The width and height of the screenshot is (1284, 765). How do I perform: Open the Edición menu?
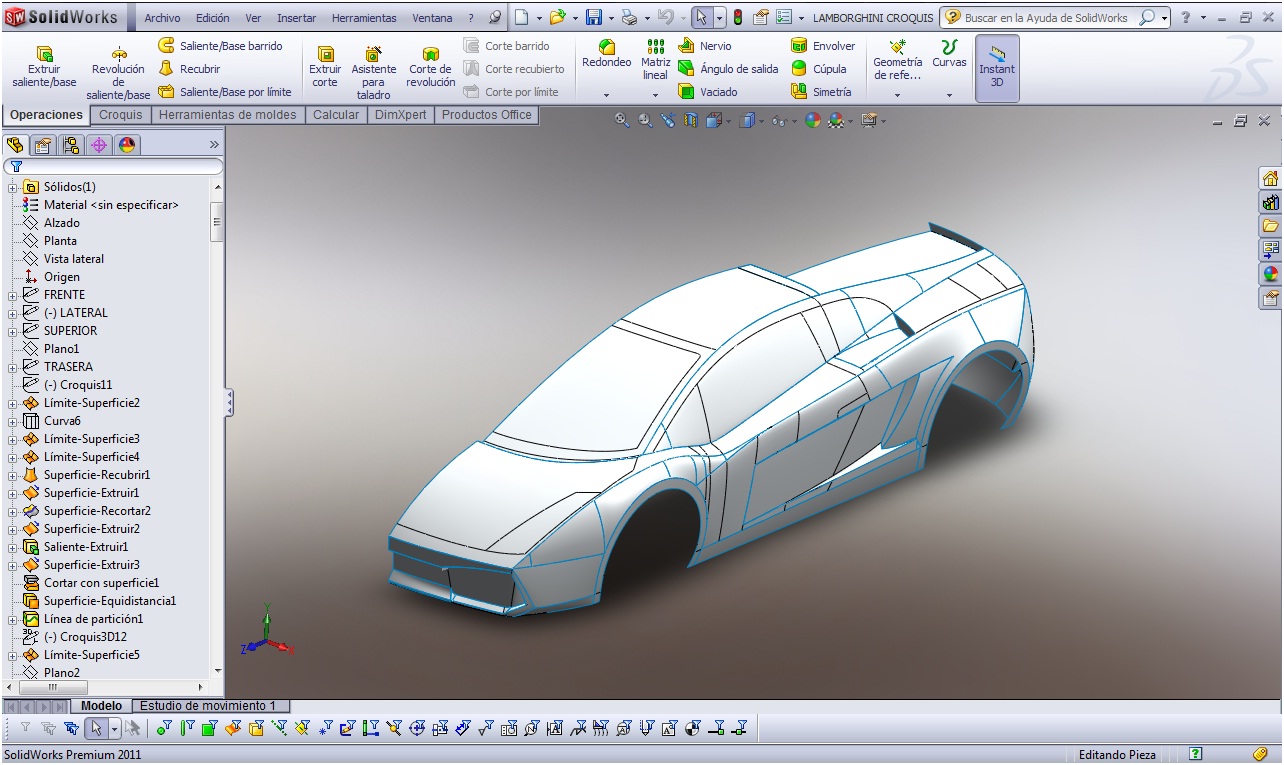[213, 18]
